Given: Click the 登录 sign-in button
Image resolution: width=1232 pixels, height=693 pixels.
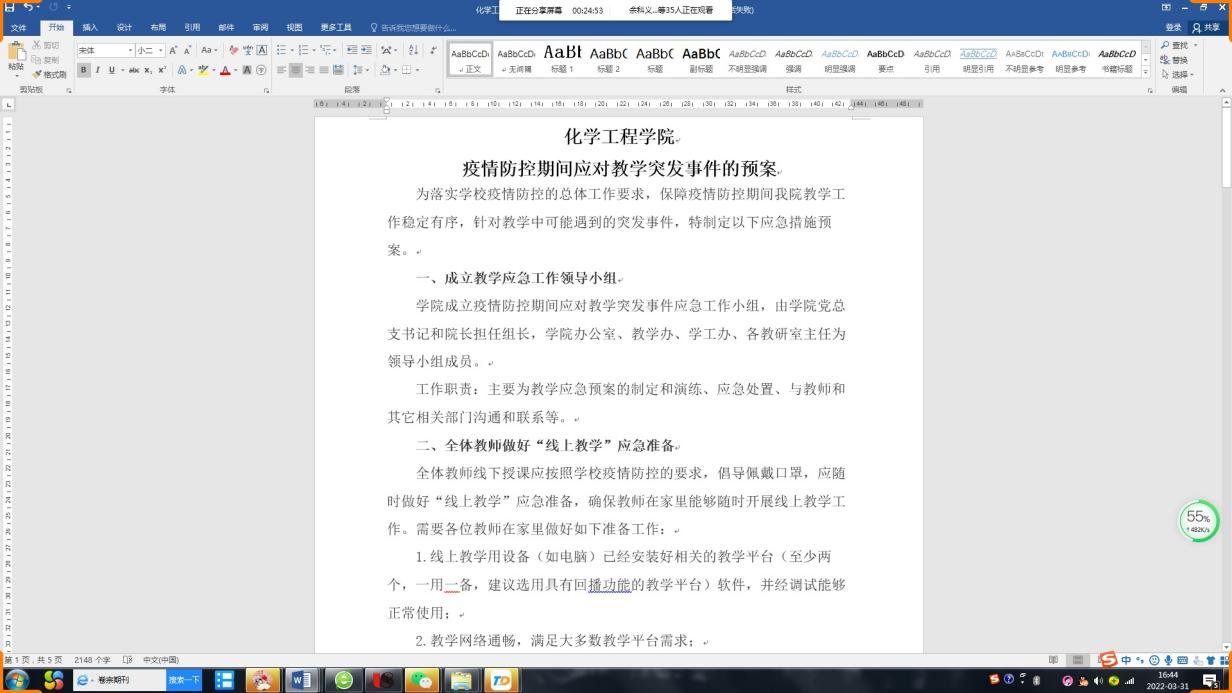Looking at the screenshot, I should point(1171,27).
